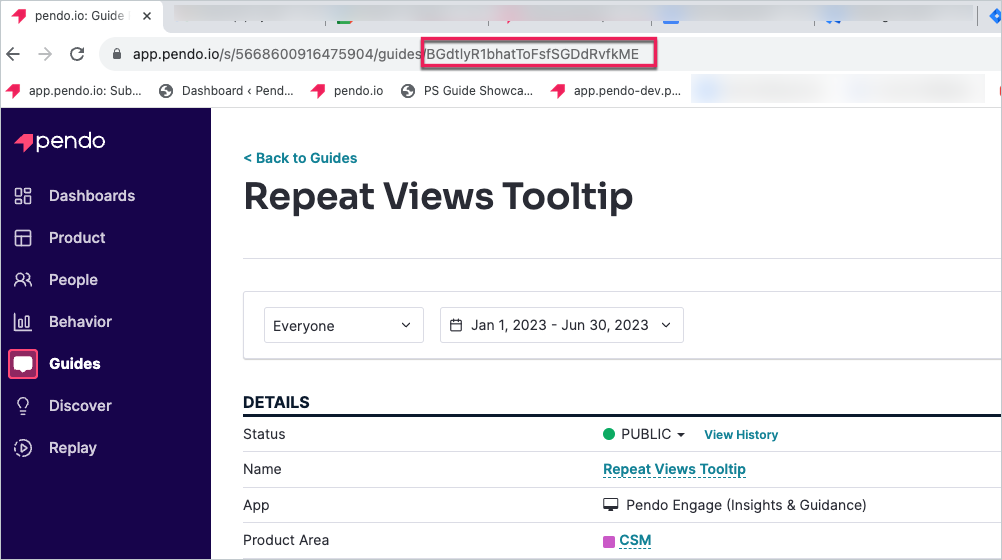Click the purple CSM color swatch

pyautogui.click(x=609, y=541)
